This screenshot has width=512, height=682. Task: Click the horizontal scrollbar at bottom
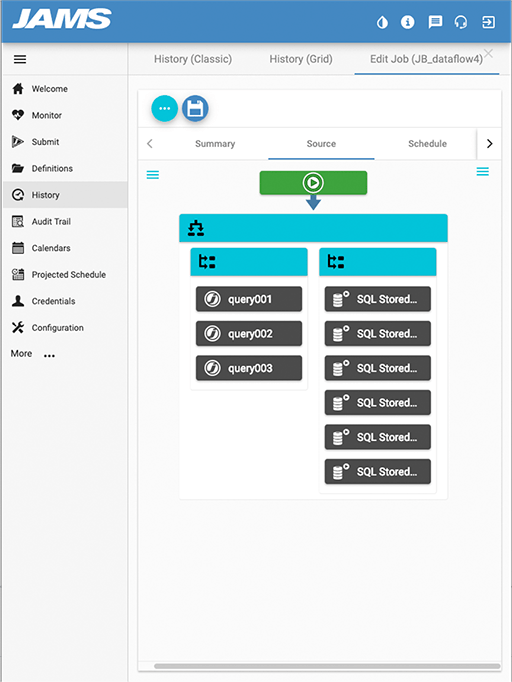pyautogui.click(x=327, y=666)
